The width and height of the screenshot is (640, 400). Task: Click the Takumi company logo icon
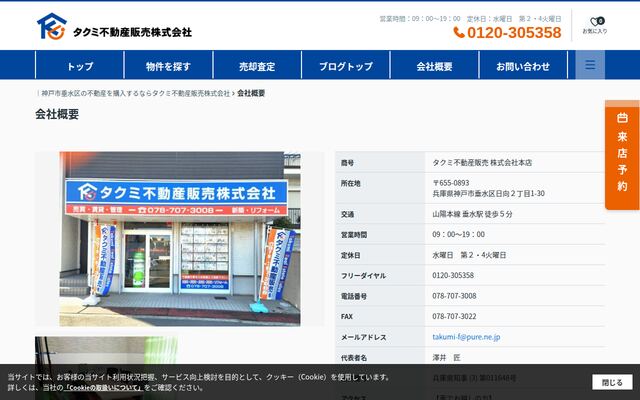point(51,26)
